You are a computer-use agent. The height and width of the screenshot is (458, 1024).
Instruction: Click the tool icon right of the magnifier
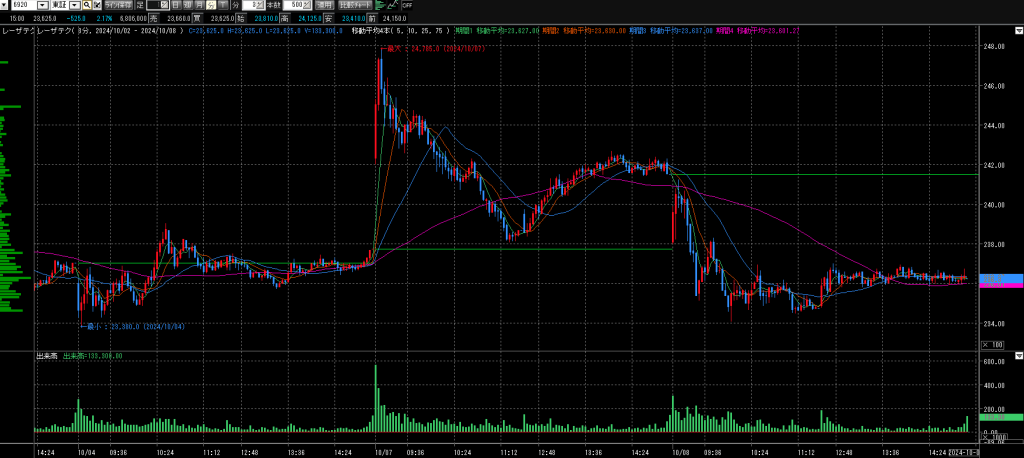(96, 5)
